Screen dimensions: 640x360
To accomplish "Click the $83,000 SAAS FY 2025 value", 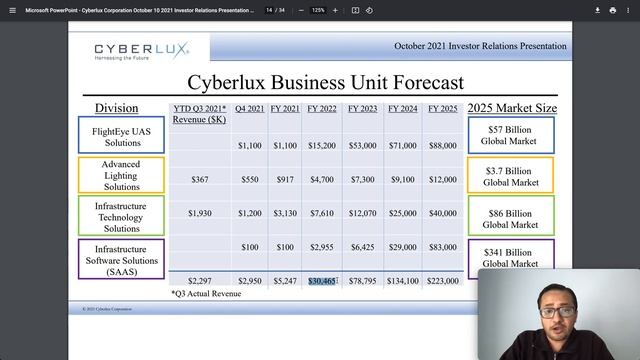I will pyautogui.click(x=442, y=247).
